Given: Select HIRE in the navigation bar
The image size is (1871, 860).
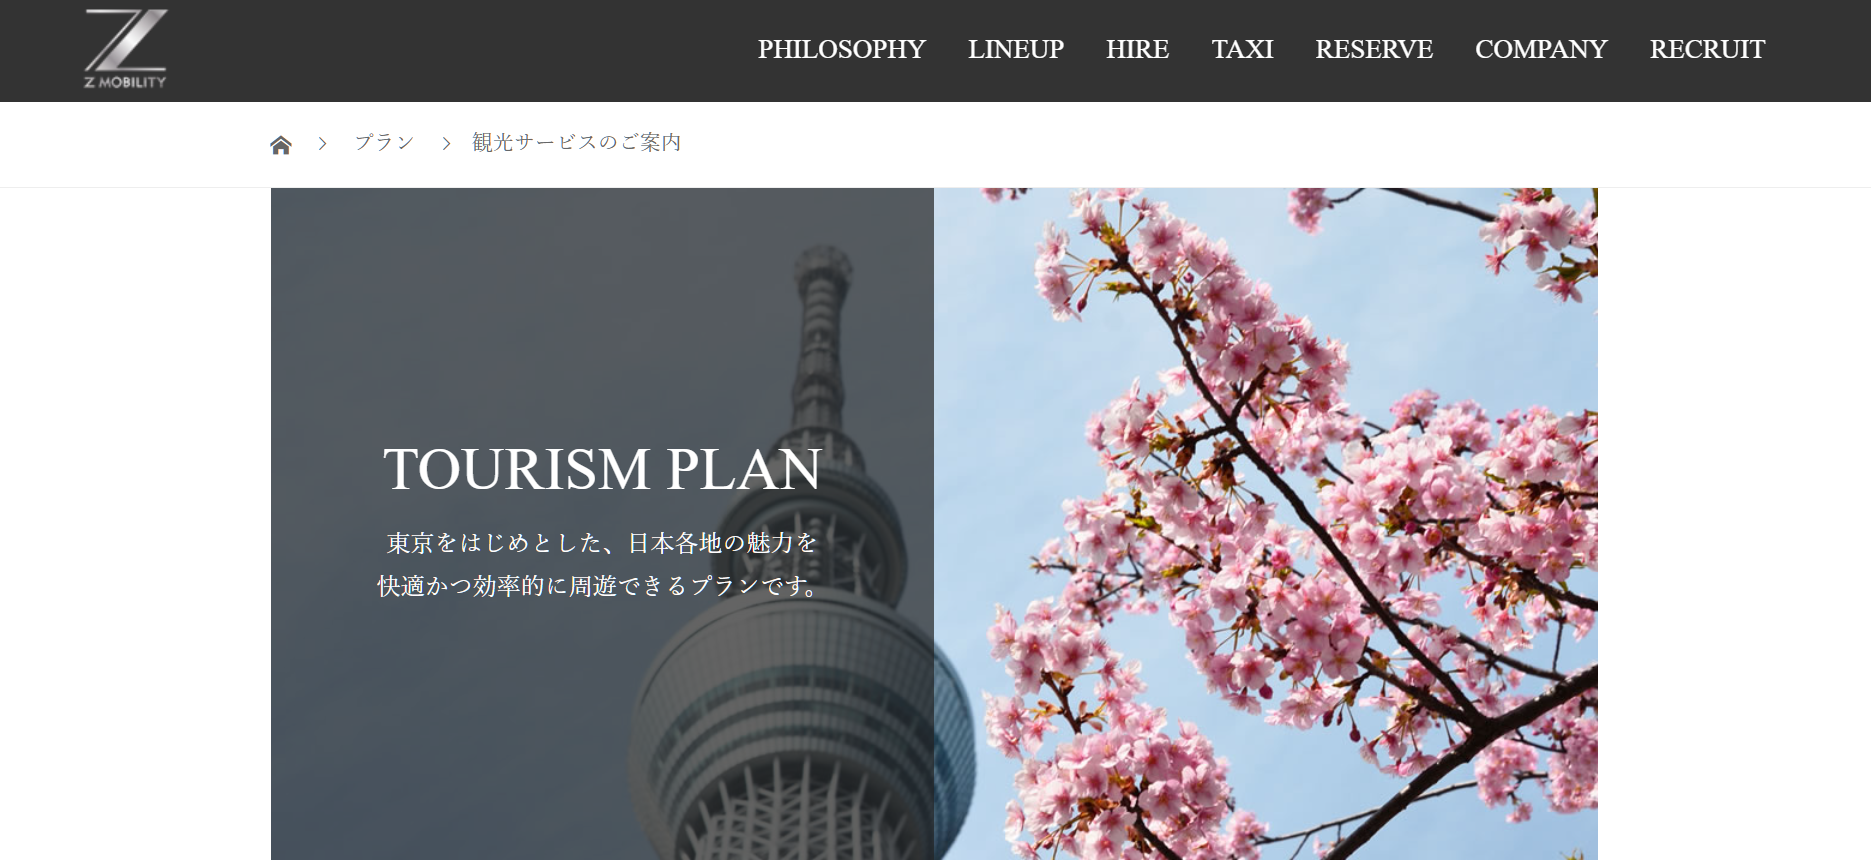Looking at the screenshot, I should click(x=1137, y=49).
